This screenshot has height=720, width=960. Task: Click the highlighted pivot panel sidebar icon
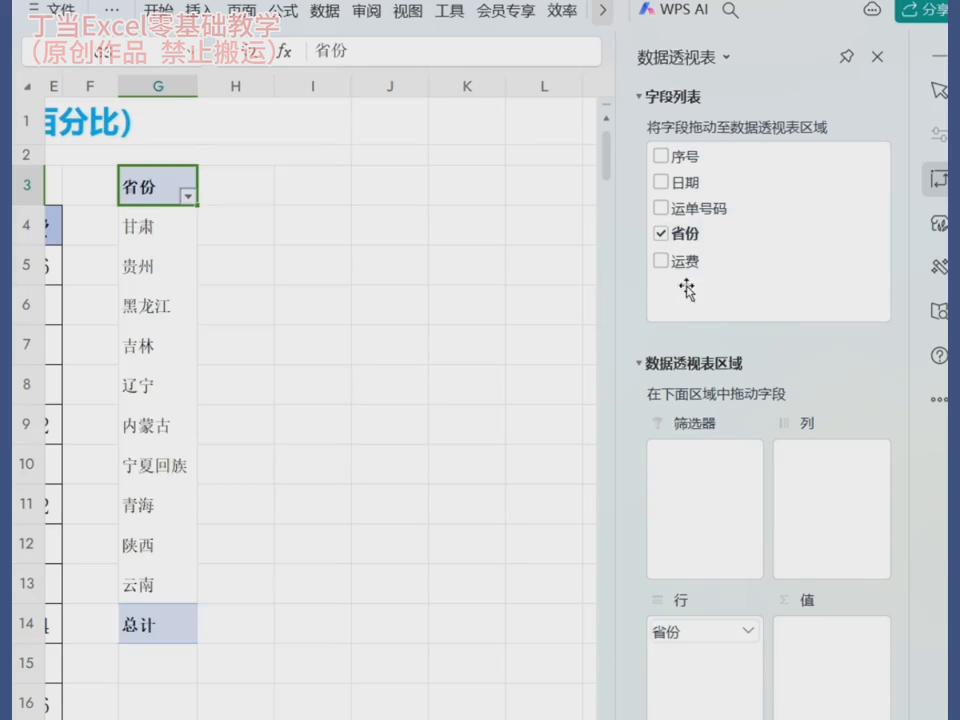click(x=937, y=180)
